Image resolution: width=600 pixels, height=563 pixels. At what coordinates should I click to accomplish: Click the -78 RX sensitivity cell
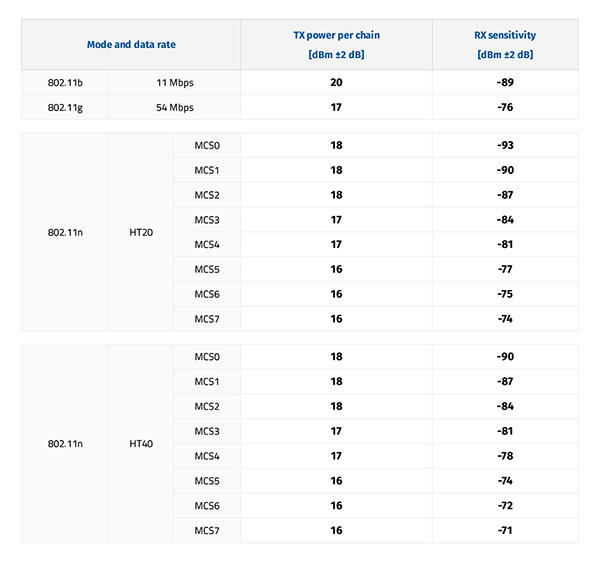[x=504, y=456]
